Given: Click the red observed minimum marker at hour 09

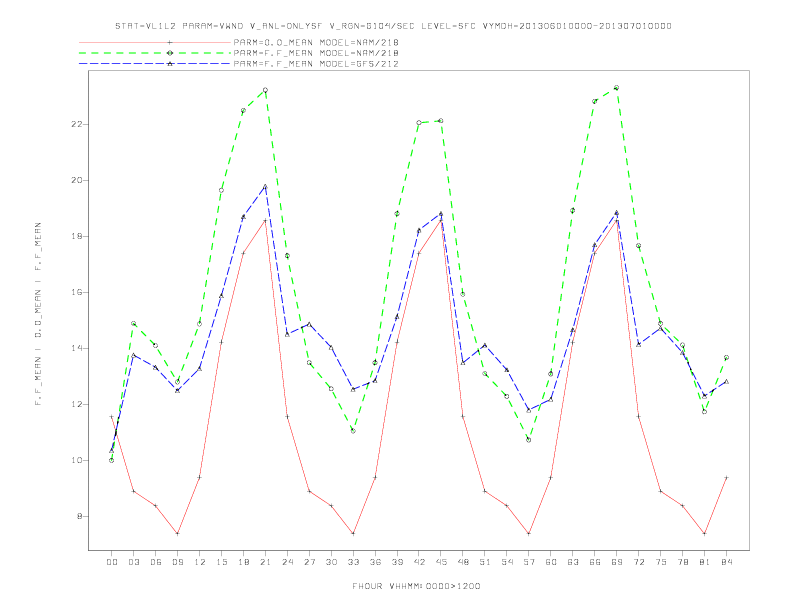Looking at the screenshot, I should pyautogui.click(x=177, y=534).
